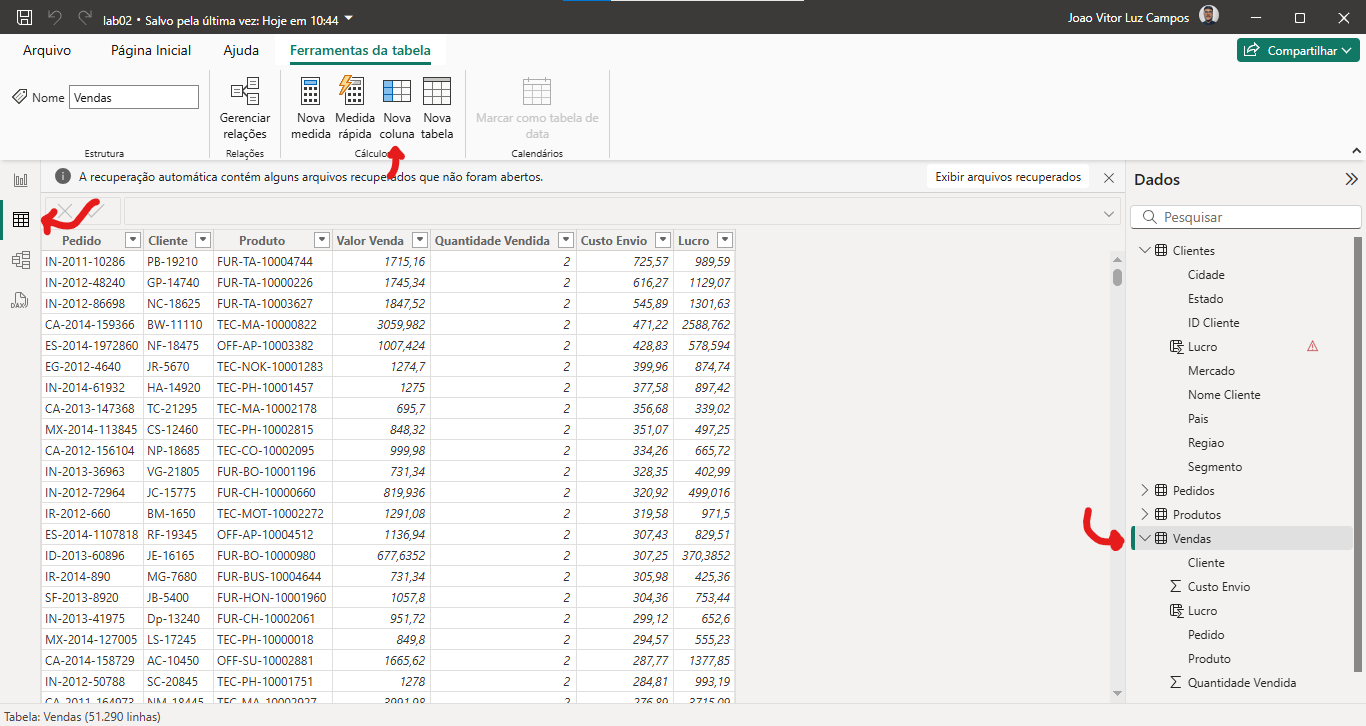The height and width of the screenshot is (726, 1366).
Task: Click the Dados pane vertical scrollbar
Action: coord(1358,453)
